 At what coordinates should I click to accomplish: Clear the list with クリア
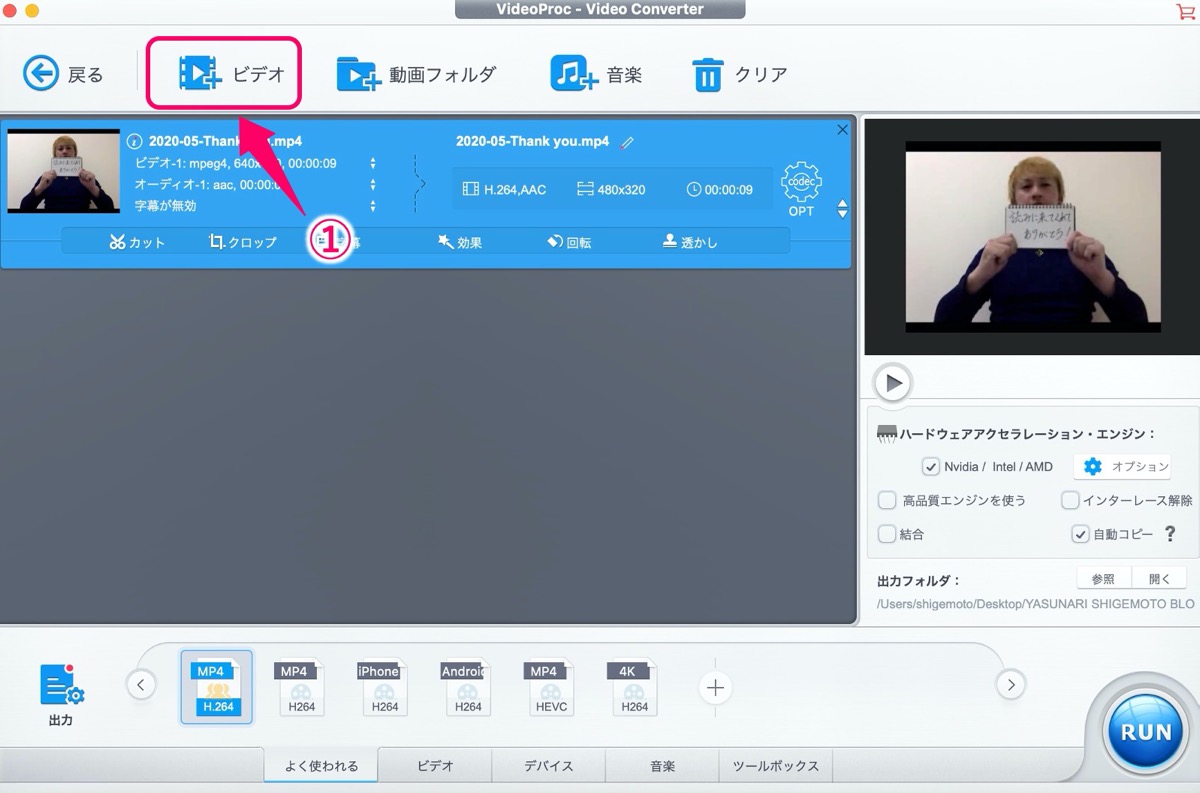point(740,74)
